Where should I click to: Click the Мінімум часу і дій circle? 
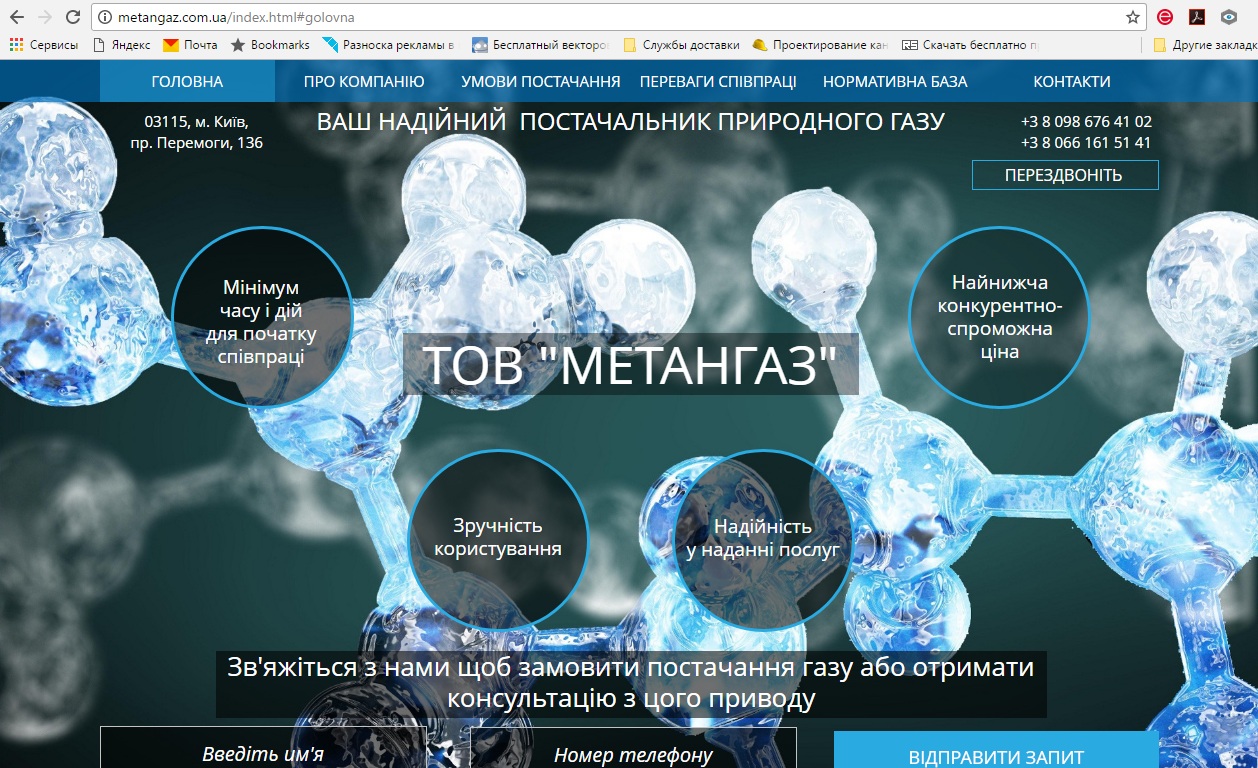pyautogui.click(x=262, y=316)
